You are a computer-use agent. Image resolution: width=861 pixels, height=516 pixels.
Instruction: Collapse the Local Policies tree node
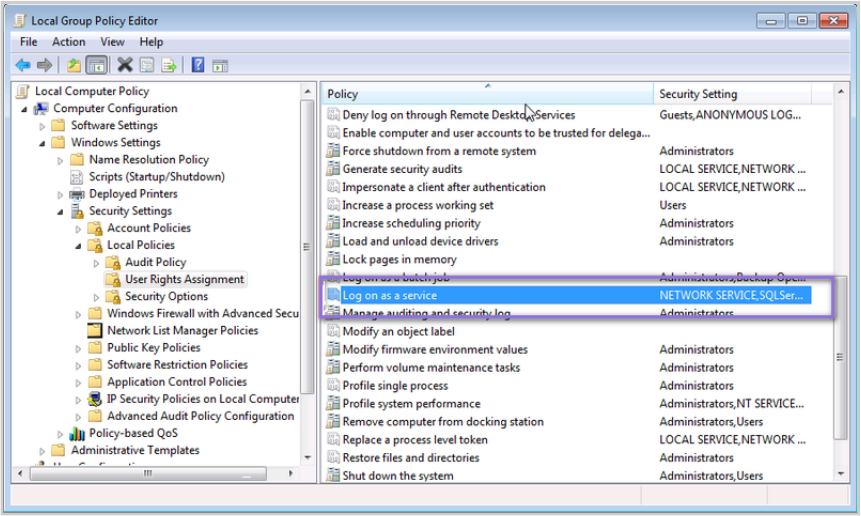pos(78,245)
